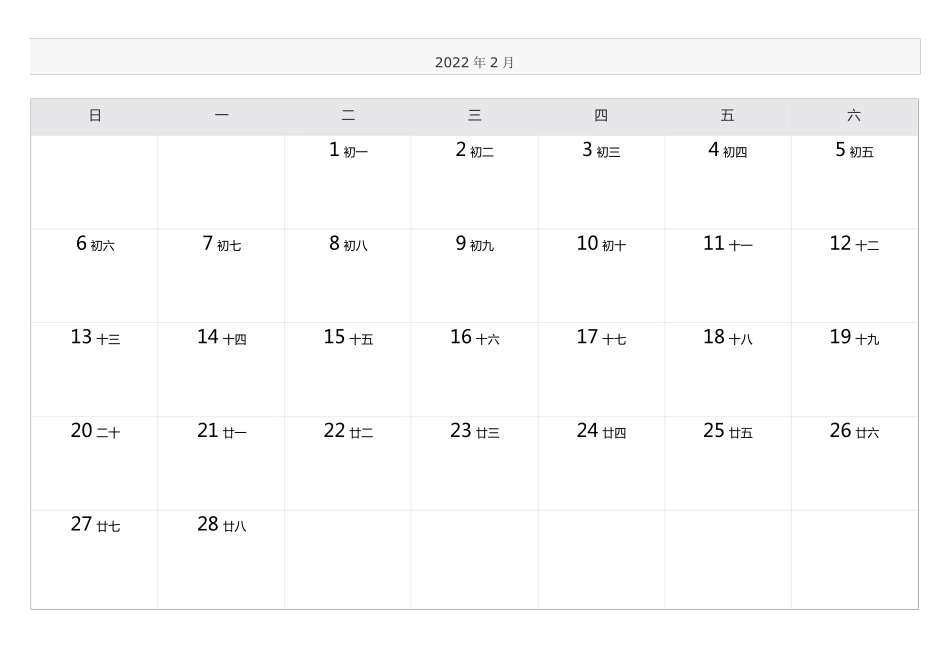Click on 28 廿八 date
This screenshot has height=672, width=950.
tap(221, 525)
